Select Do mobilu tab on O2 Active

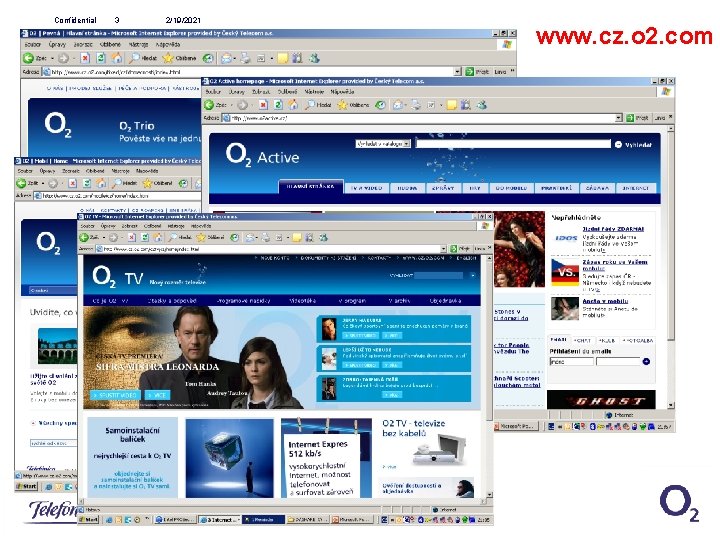(511, 188)
